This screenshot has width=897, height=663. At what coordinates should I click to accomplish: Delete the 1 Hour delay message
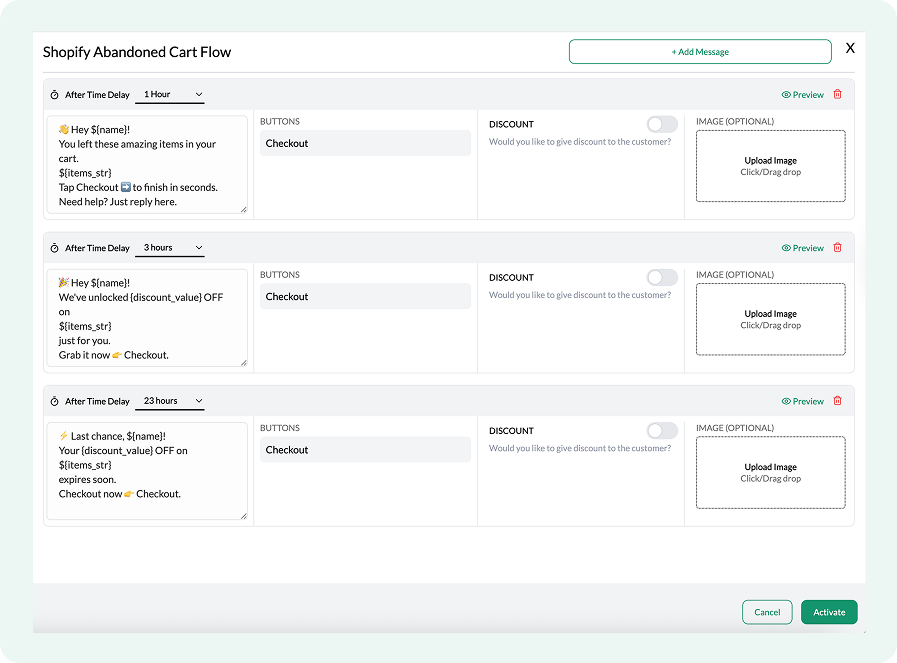coord(838,94)
